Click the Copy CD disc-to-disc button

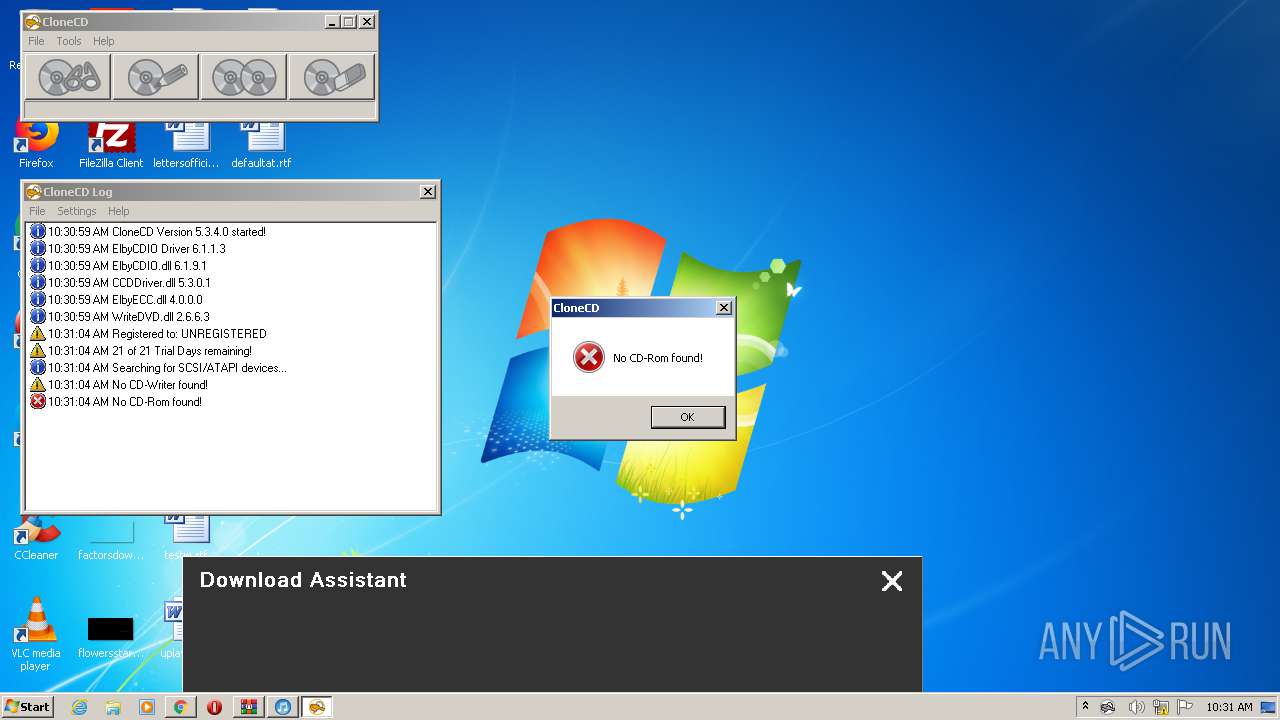244,76
